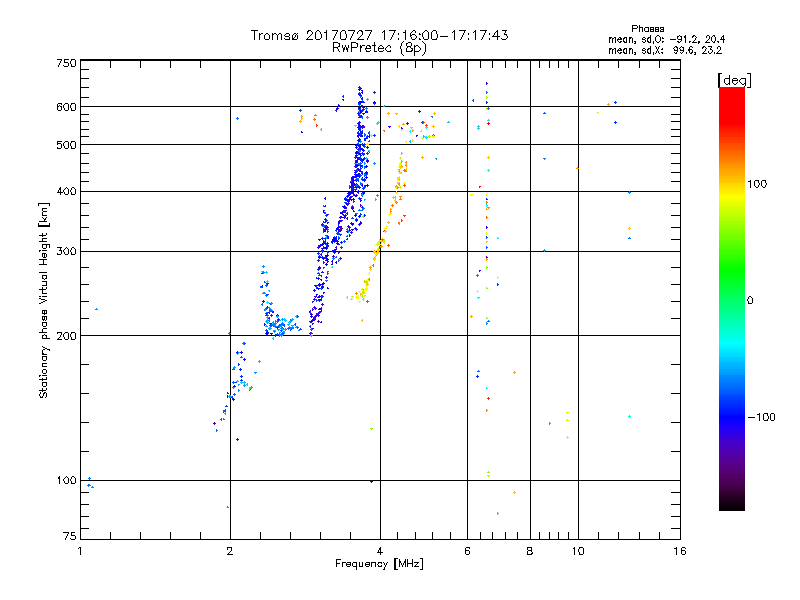Viewport: 800px width, 600px height.
Task: Click the '6' x-axis tick label
Action: coord(467,551)
